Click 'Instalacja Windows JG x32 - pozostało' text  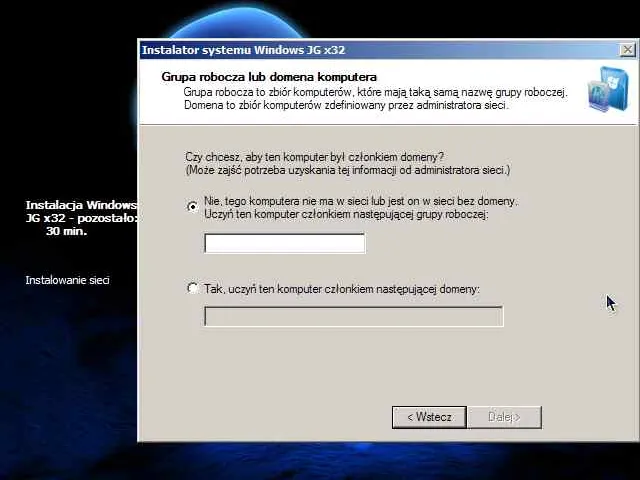coord(82,211)
